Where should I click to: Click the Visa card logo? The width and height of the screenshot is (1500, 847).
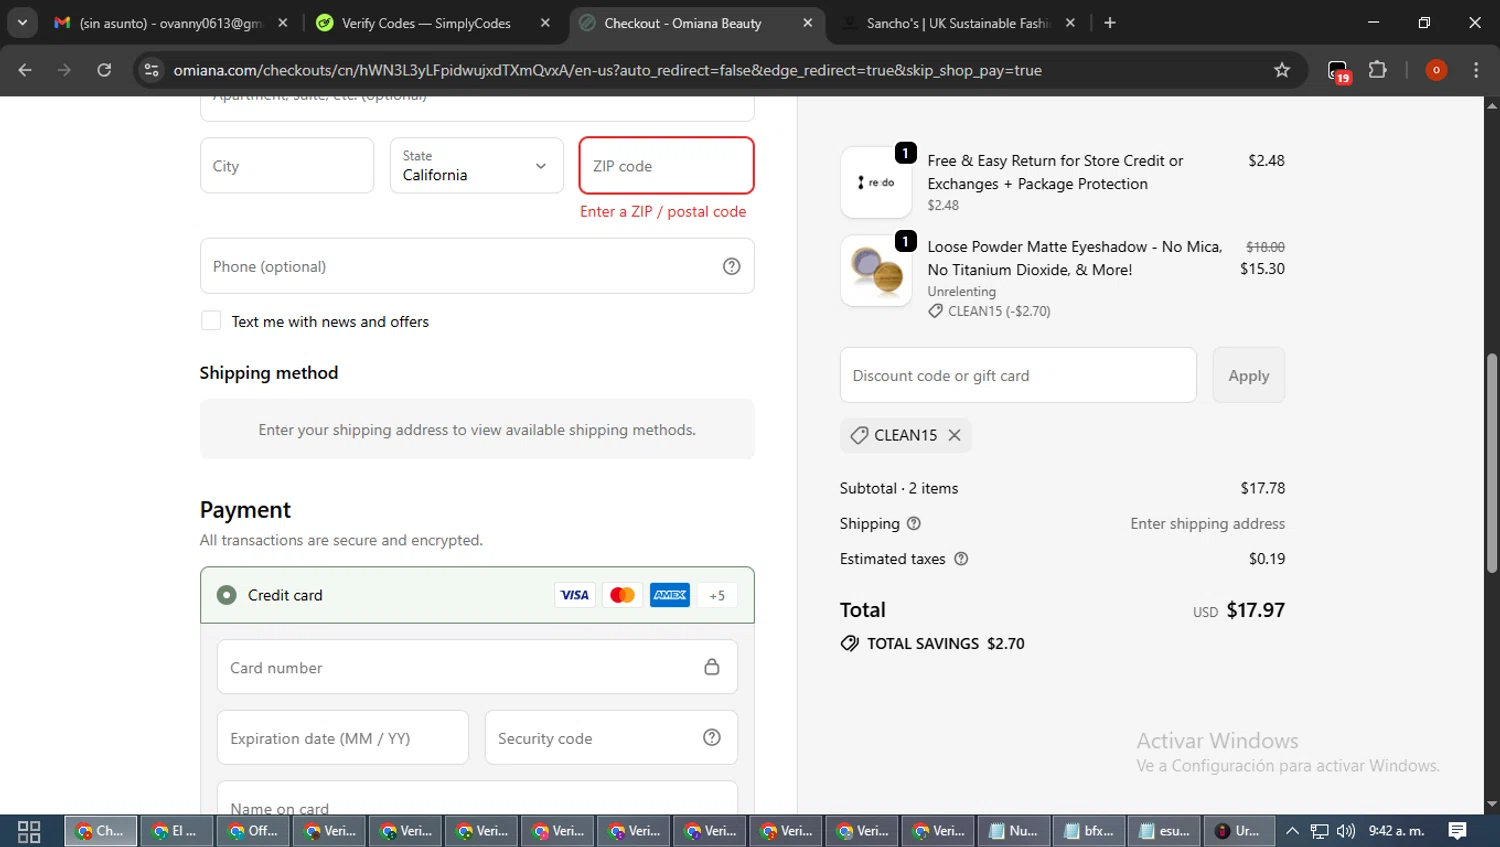(x=574, y=595)
